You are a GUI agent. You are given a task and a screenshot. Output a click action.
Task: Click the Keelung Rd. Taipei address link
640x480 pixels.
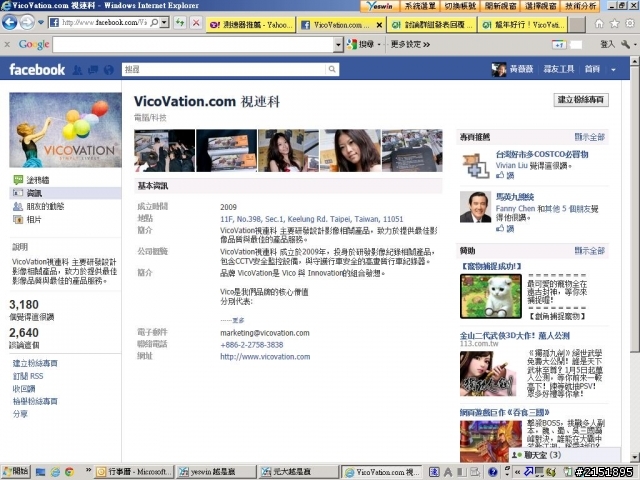311,219
